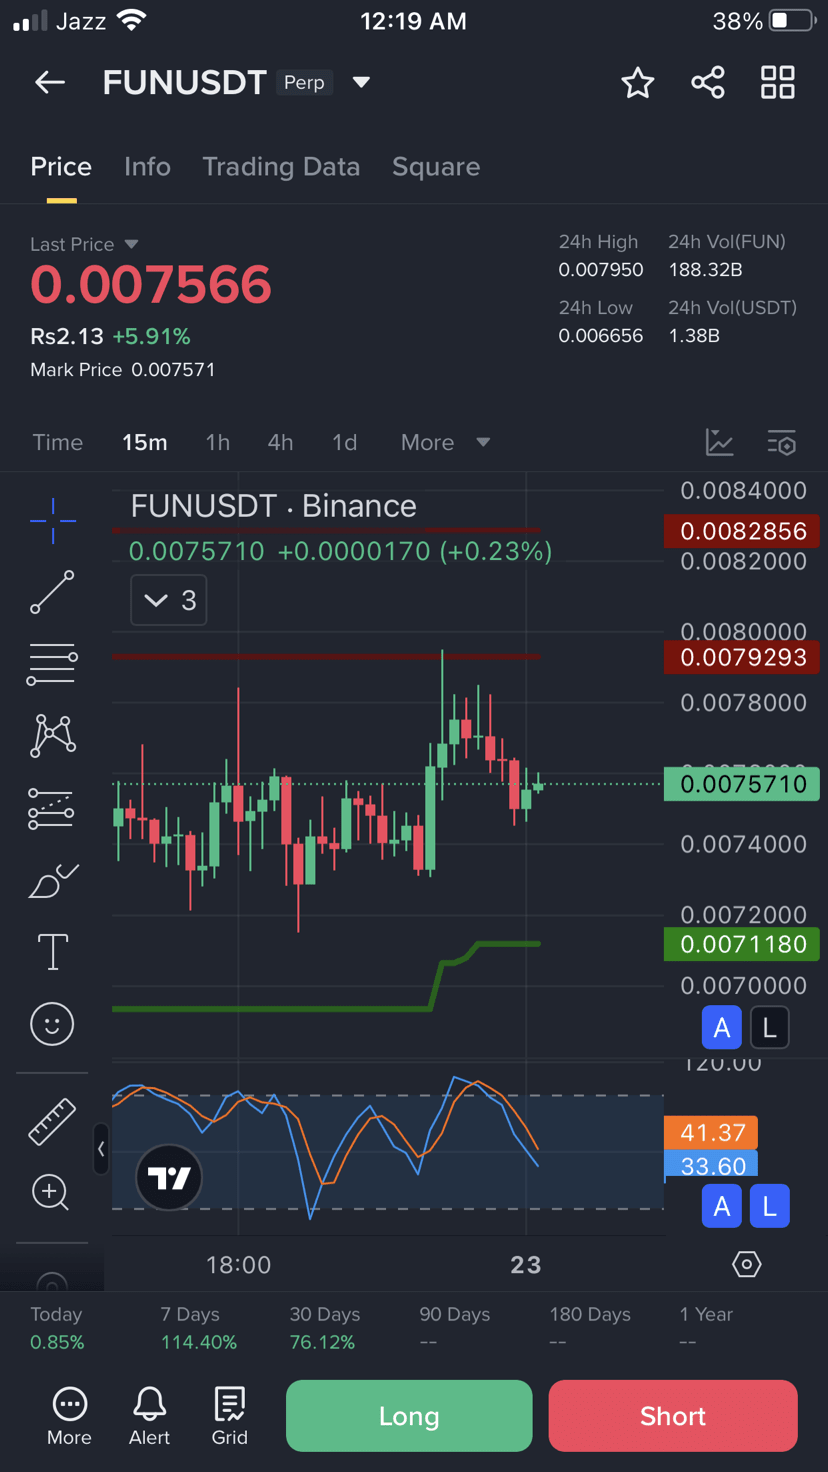Tap the Mark Price 0.007571 text
Viewport: 828px width, 1472px height.
click(123, 370)
